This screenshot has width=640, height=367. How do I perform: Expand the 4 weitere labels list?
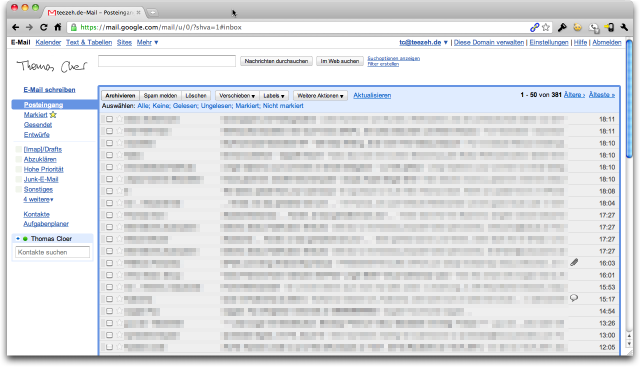point(38,199)
